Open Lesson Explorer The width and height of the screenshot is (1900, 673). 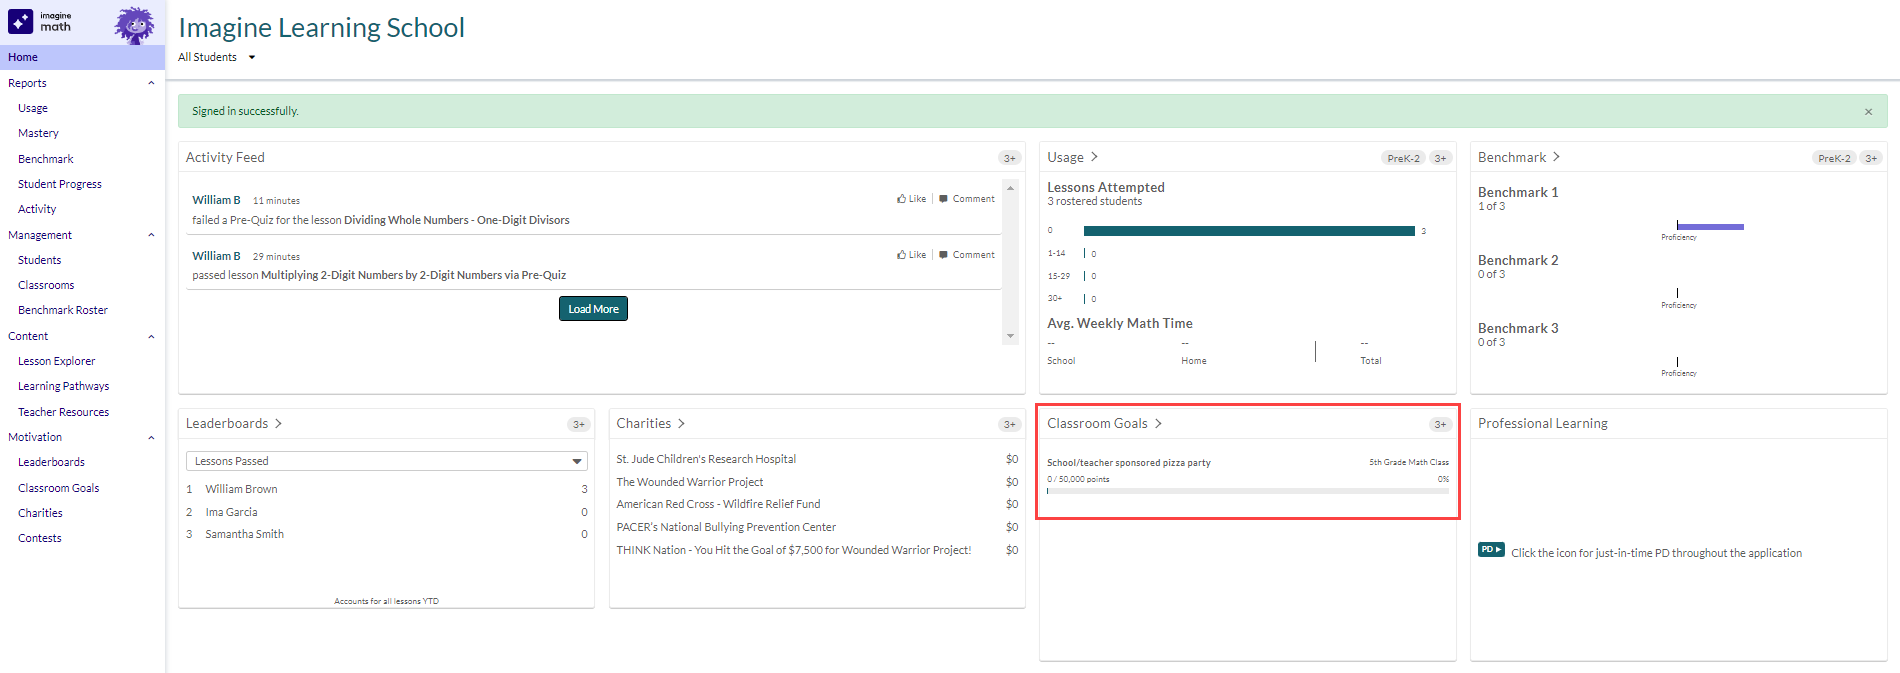click(x=57, y=361)
